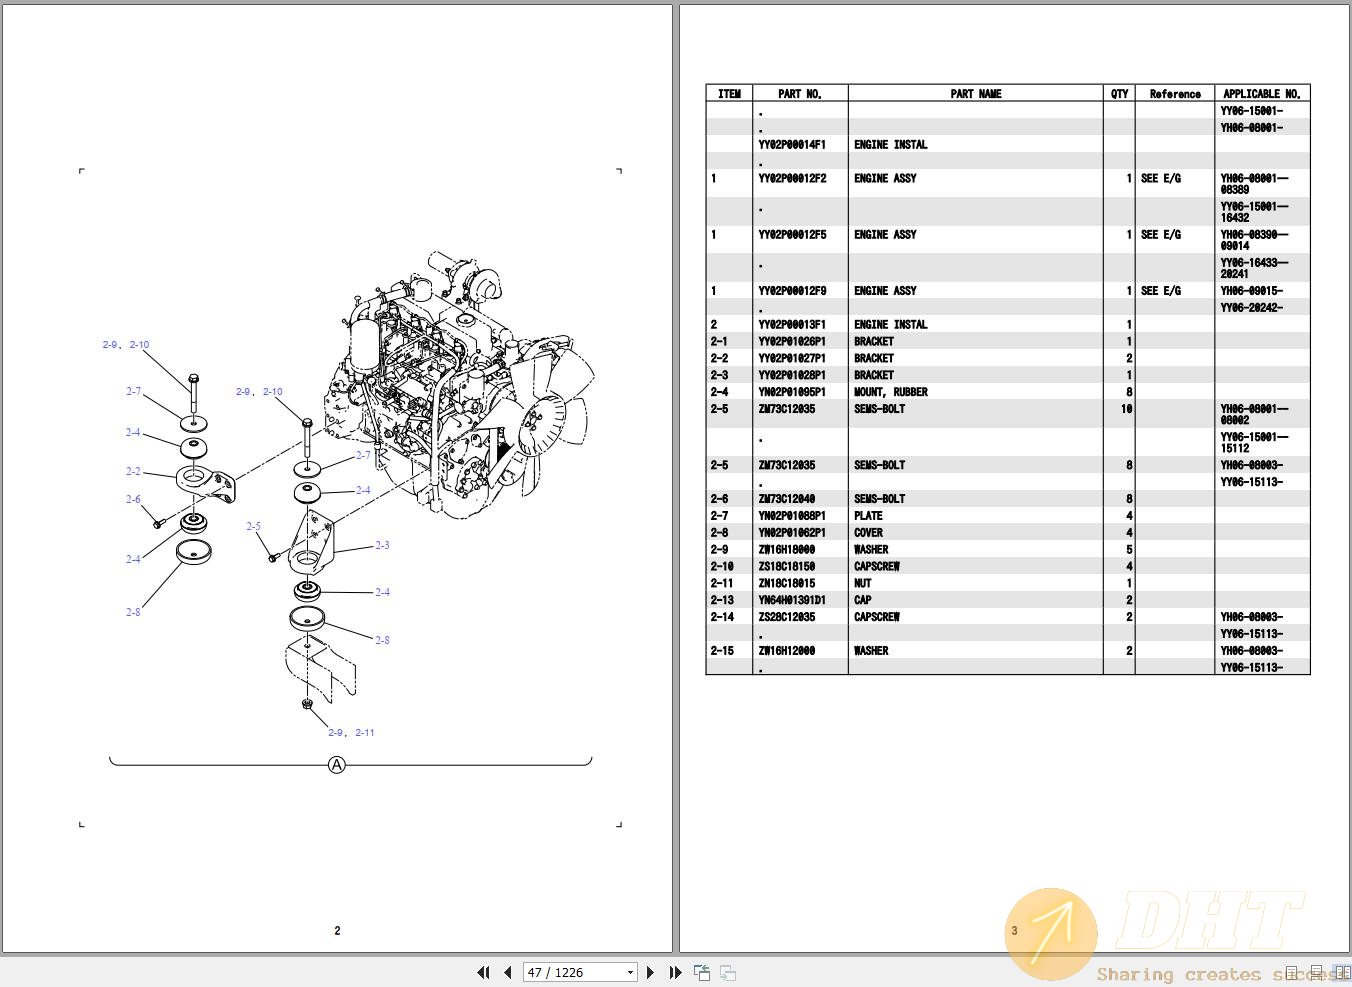Select part number YY02P00012F5

coord(792,235)
